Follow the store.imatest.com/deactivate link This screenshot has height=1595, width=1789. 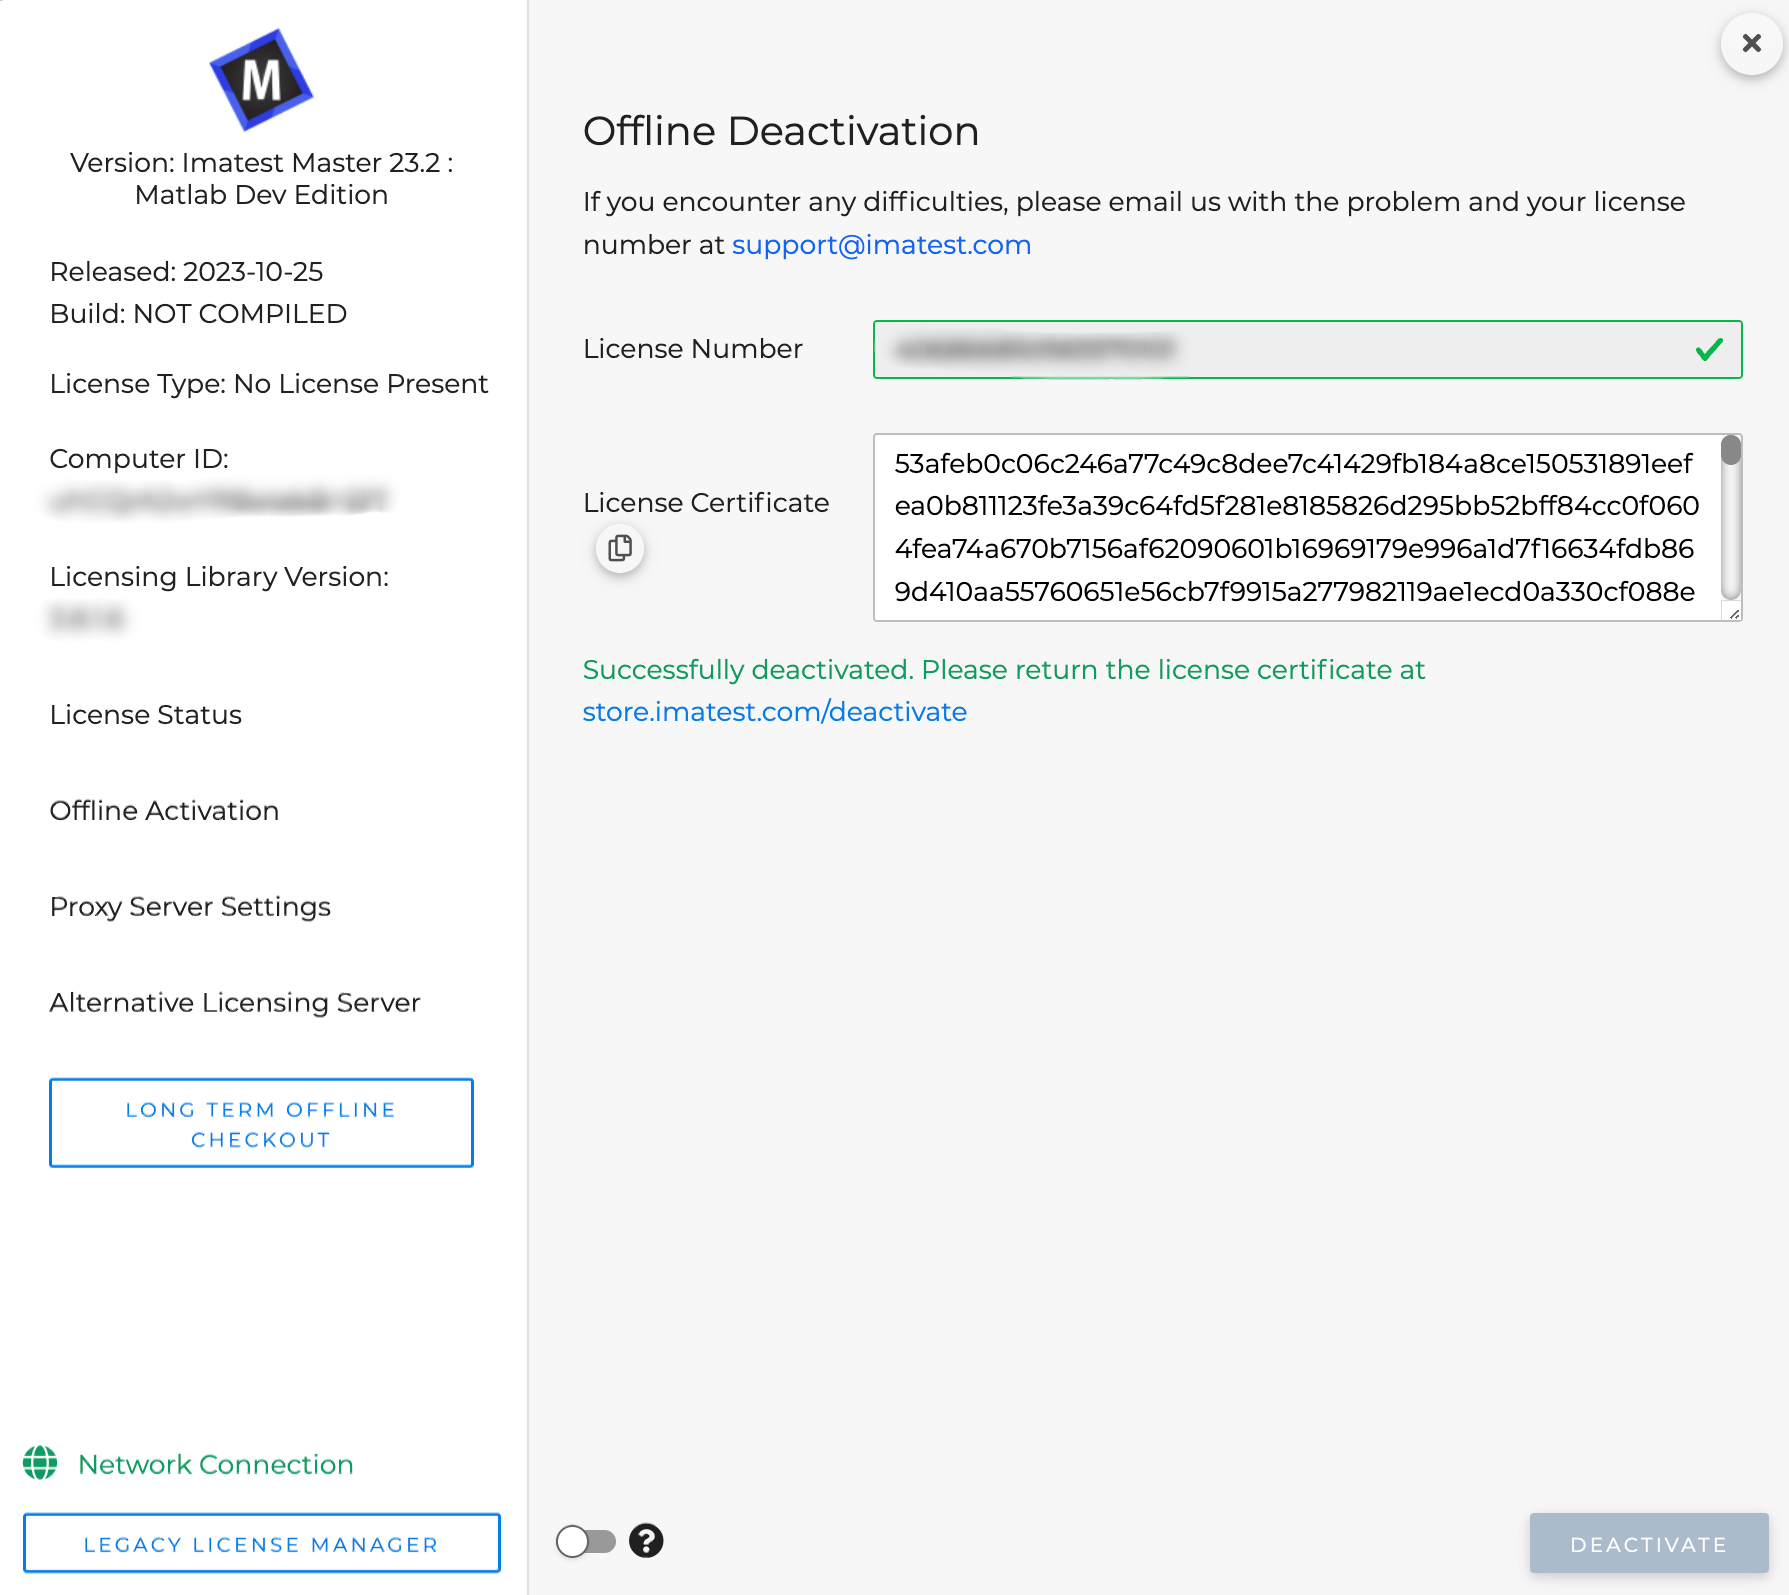774,712
